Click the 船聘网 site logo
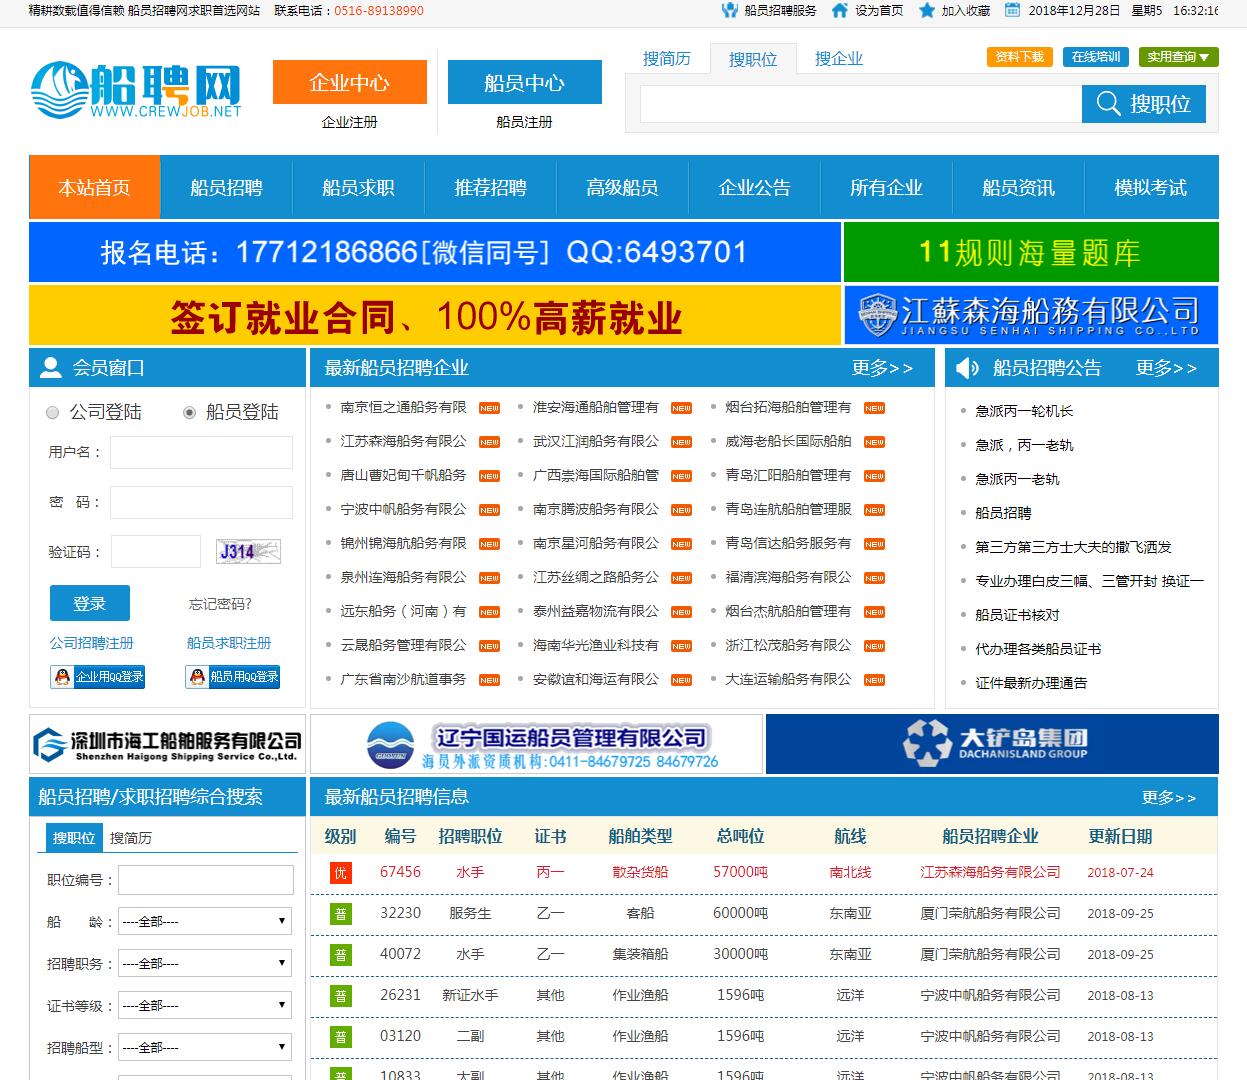Viewport: 1247px width, 1080px height. [x=136, y=91]
